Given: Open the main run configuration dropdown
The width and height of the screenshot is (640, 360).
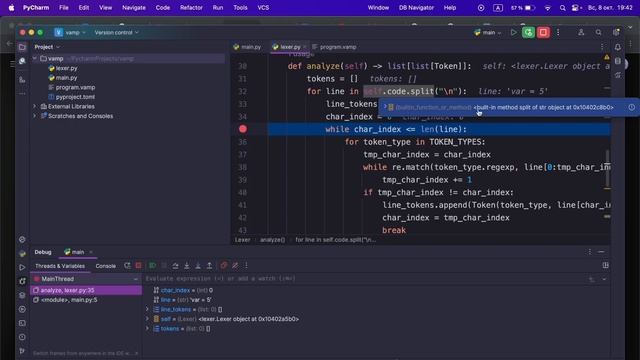Looking at the screenshot, I should tap(488, 32).
